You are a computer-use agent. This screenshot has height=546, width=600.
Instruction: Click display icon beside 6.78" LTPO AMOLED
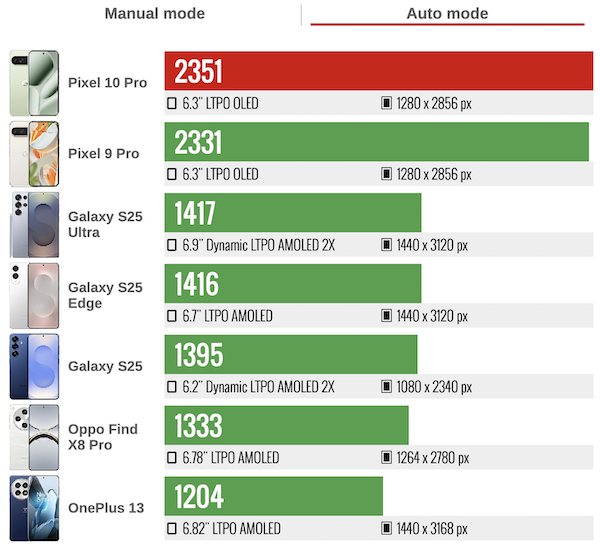click(172, 458)
